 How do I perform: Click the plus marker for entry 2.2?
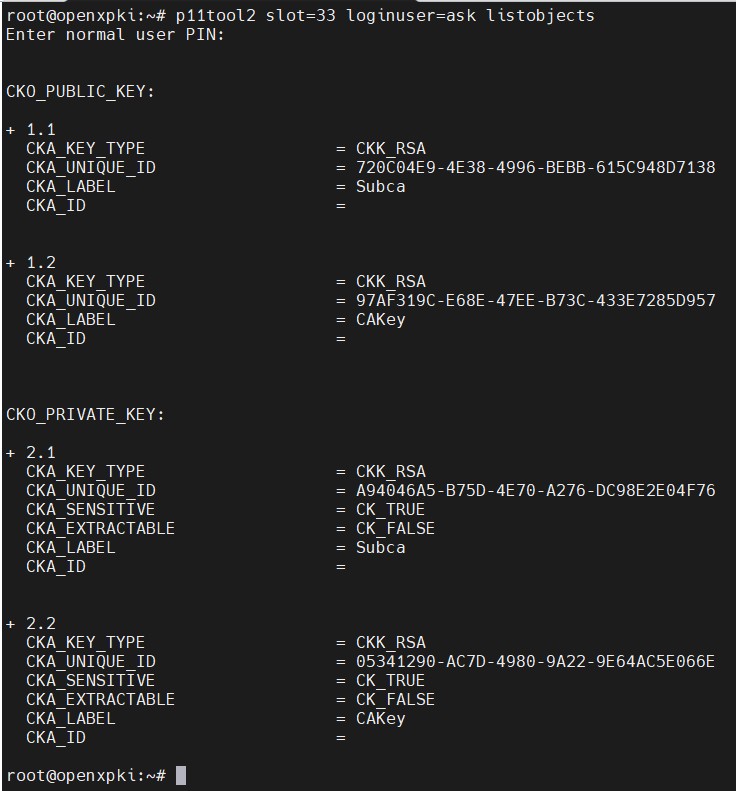tap(11, 624)
